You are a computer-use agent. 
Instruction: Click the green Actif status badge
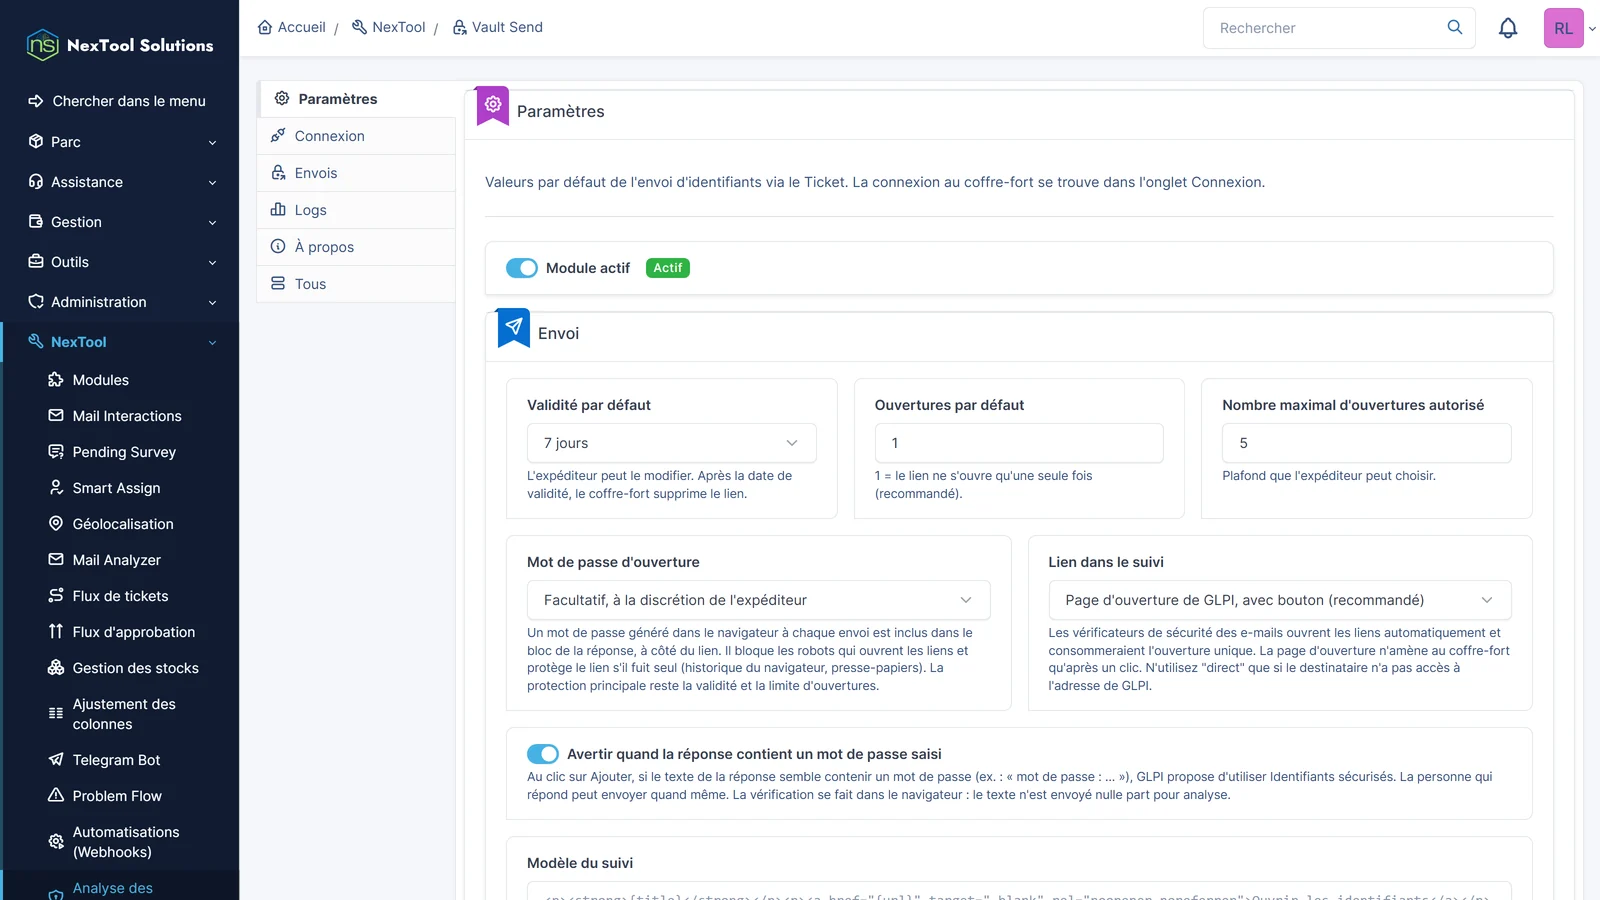click(668, 268)
